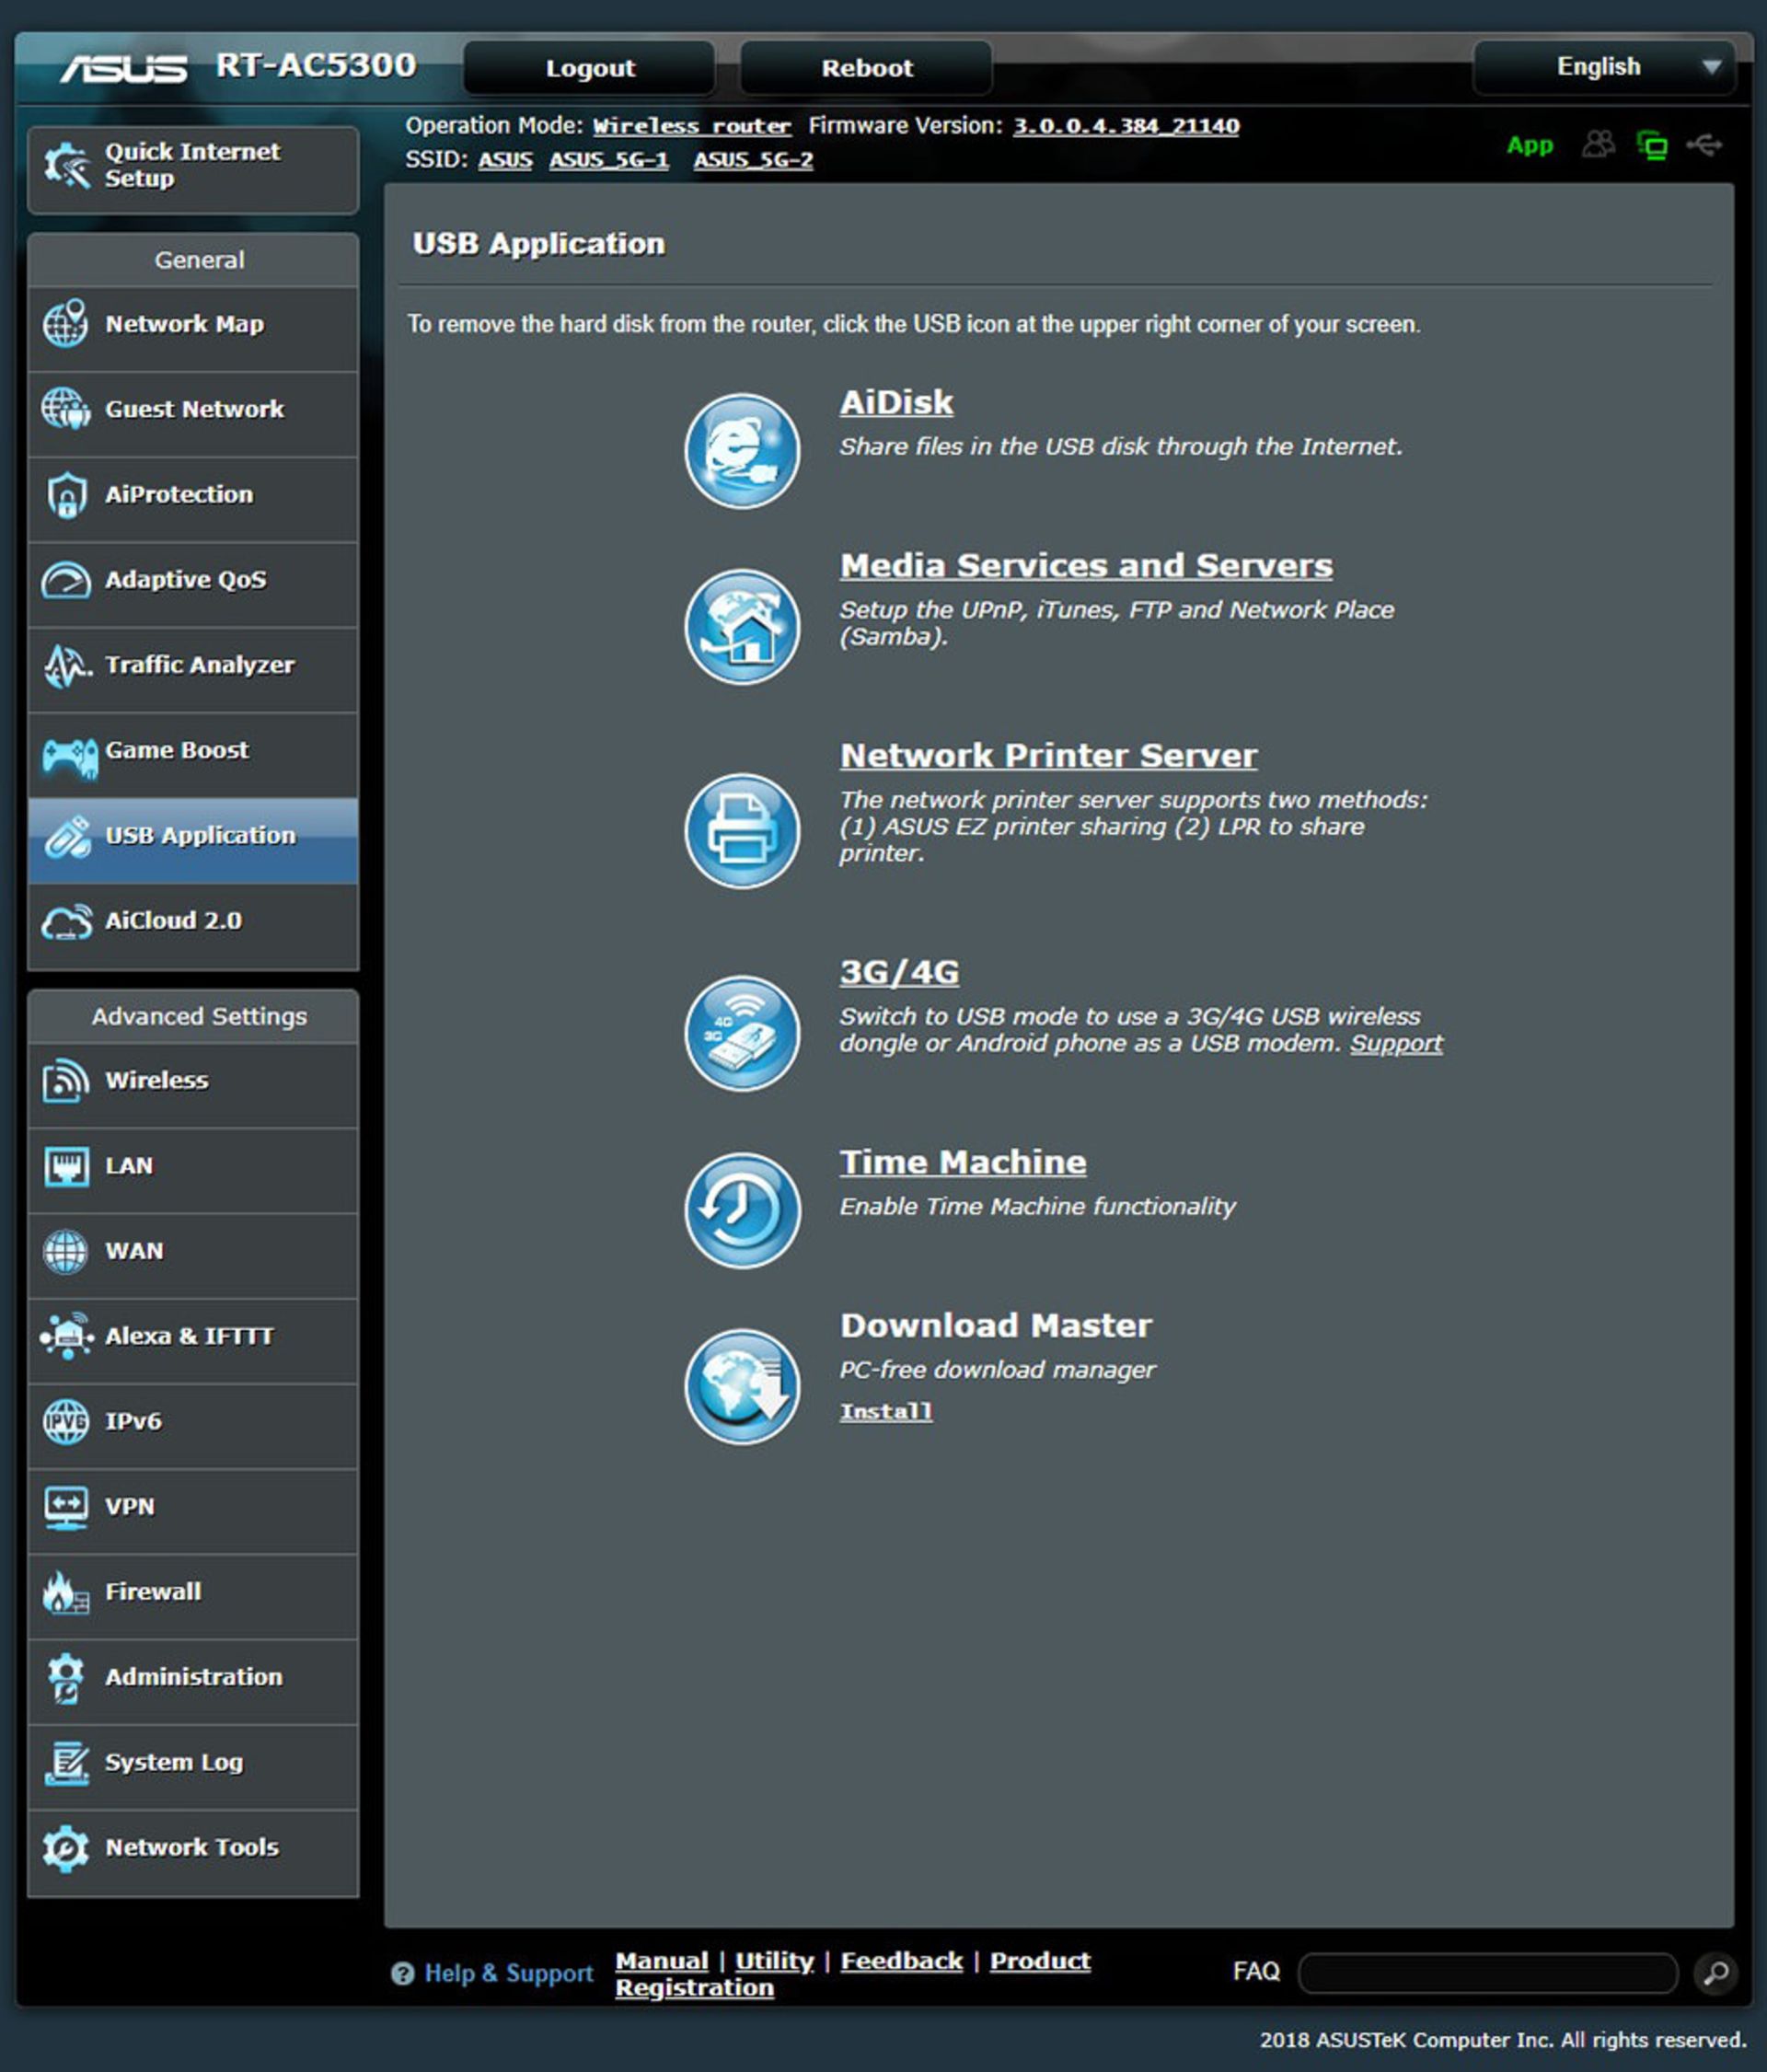The width and height of the screenshot is (1767, 2072).
Task: Click the Download Master globe icon
Action: [x=741, y=1385]
